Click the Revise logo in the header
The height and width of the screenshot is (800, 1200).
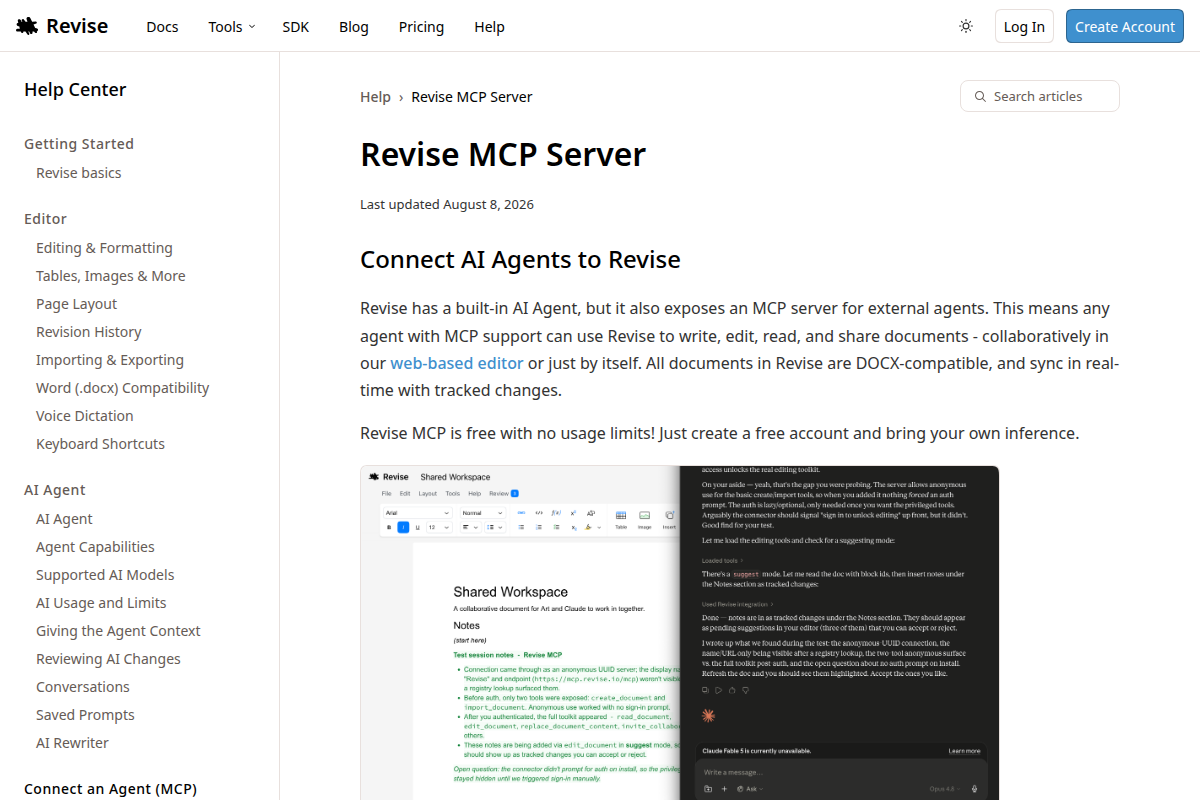[x=62, y=26]
